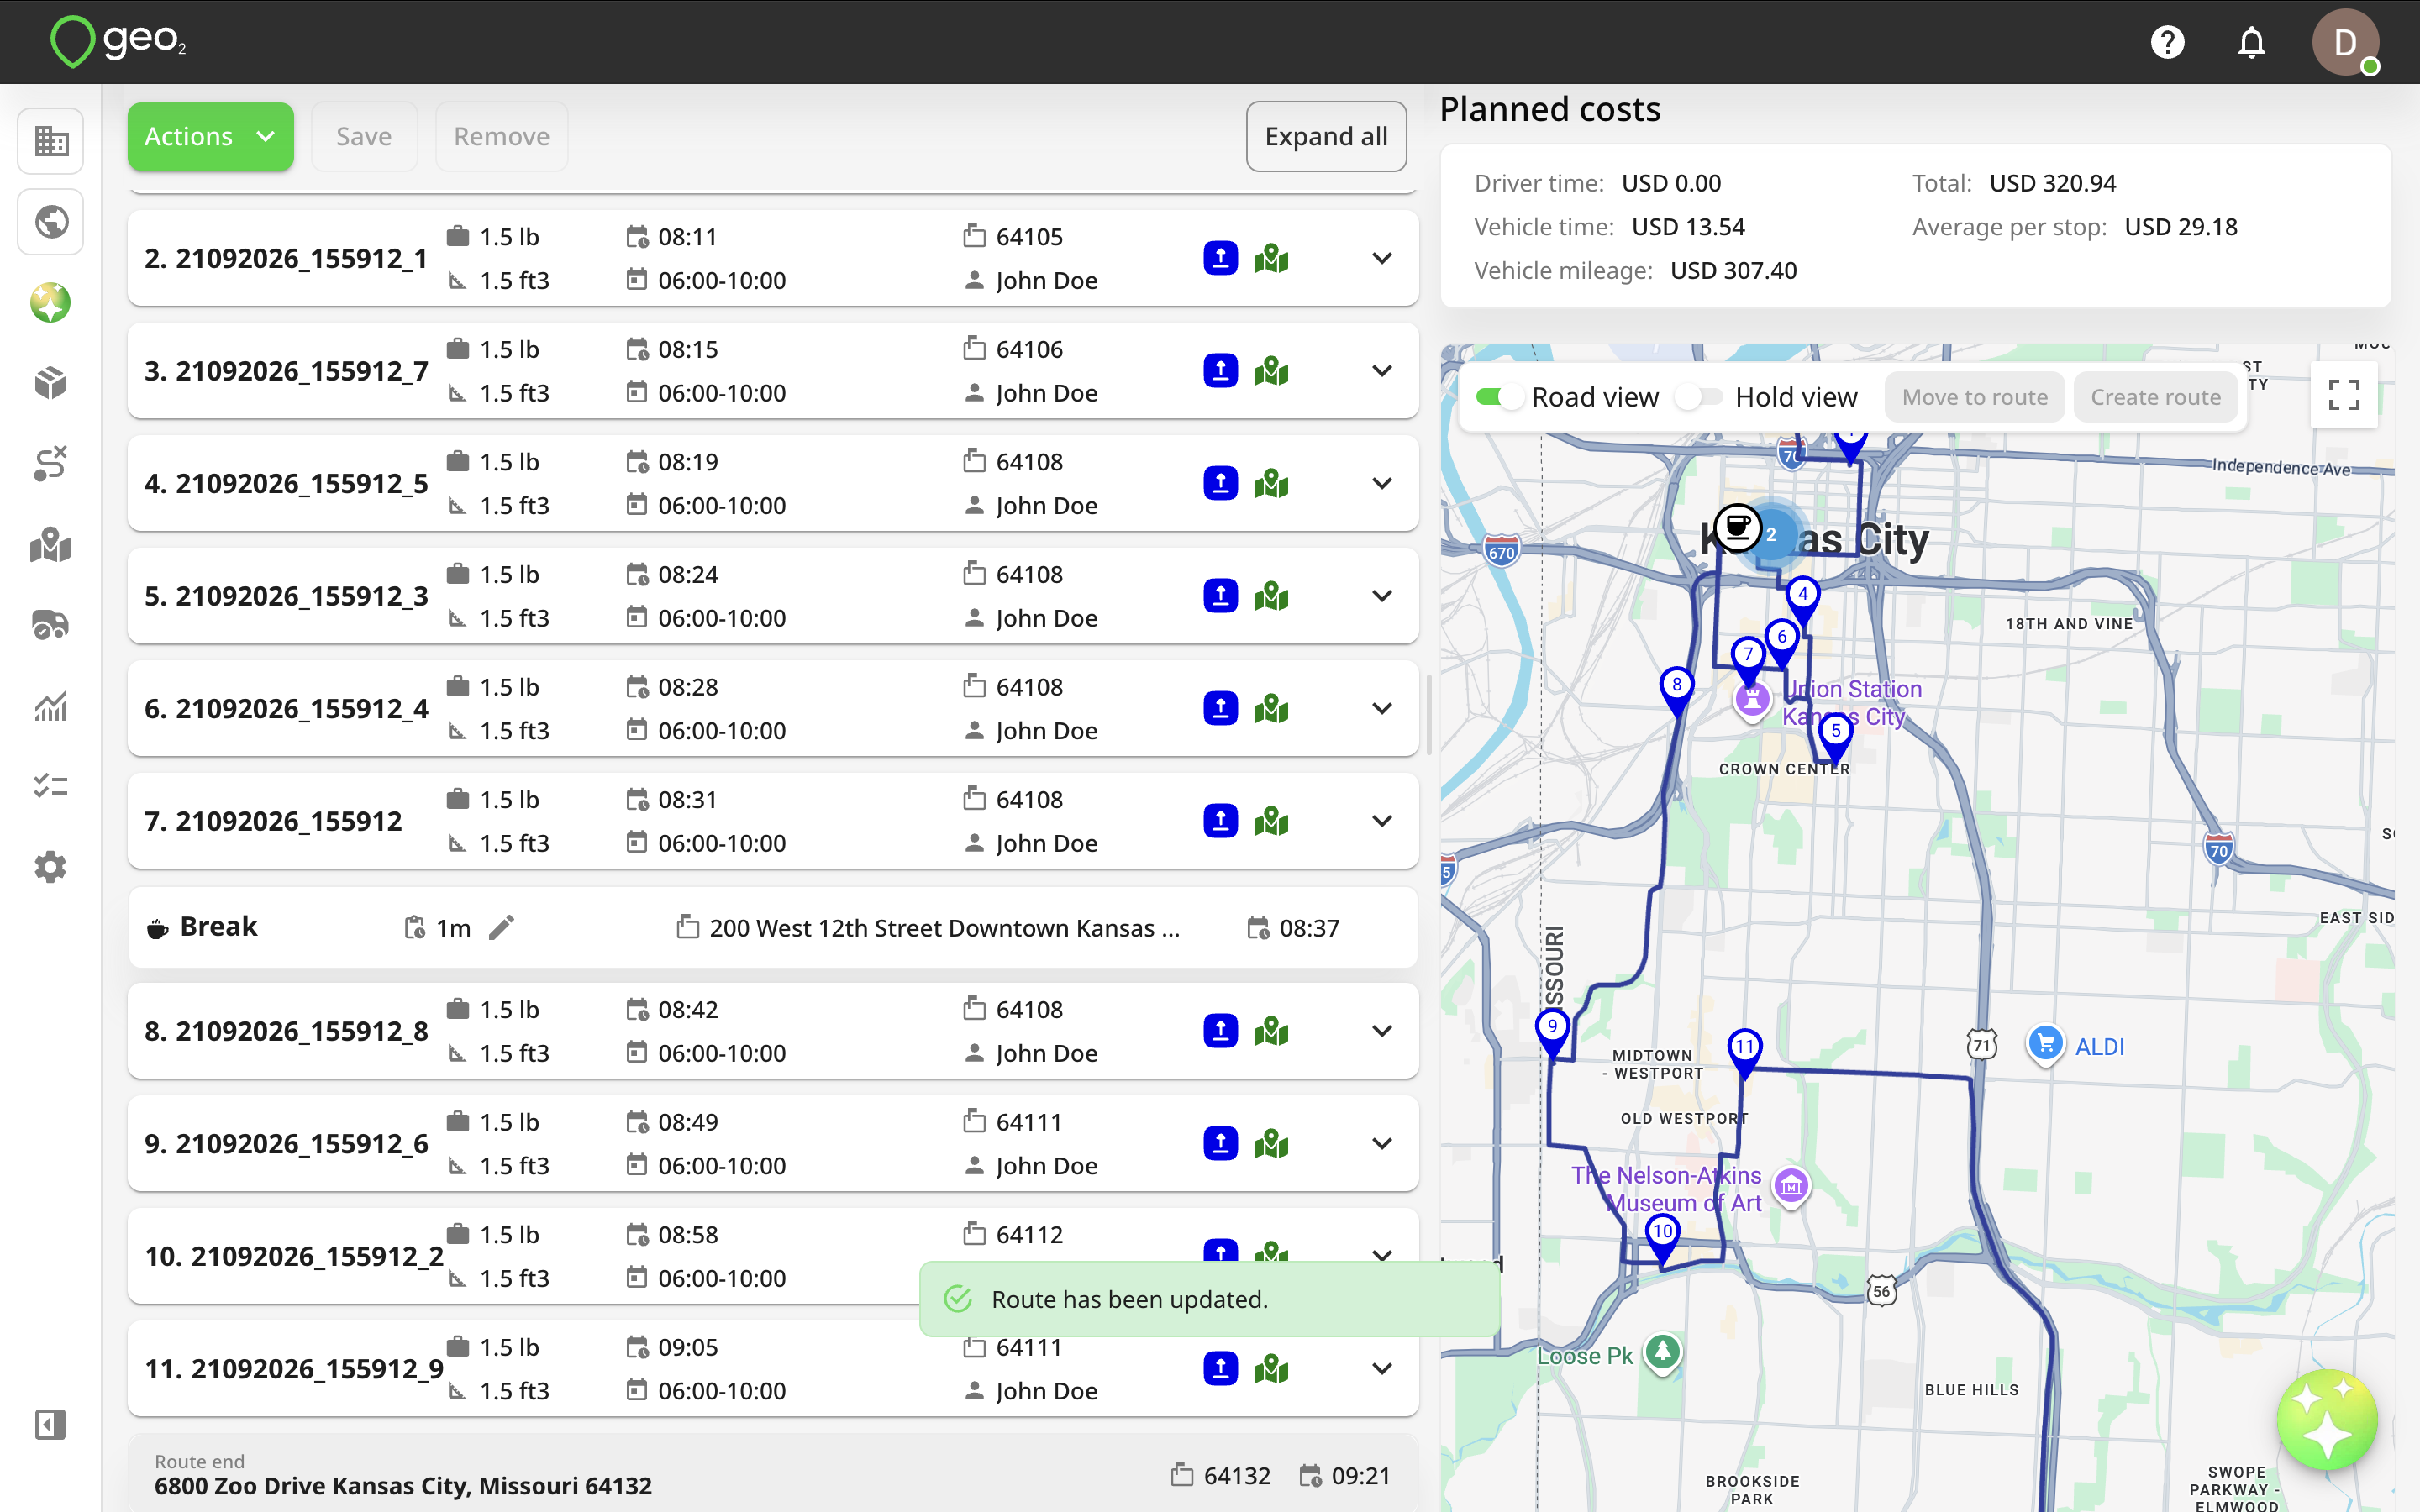Click the geo logo
This screenshot has height=1512, width=2420.
pos(118,41)
